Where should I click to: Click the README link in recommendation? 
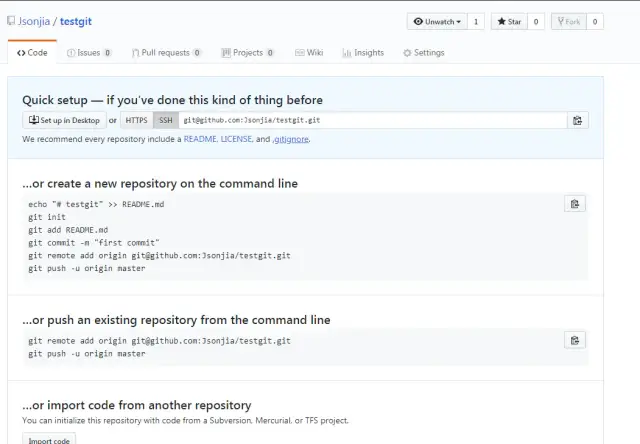198,139
